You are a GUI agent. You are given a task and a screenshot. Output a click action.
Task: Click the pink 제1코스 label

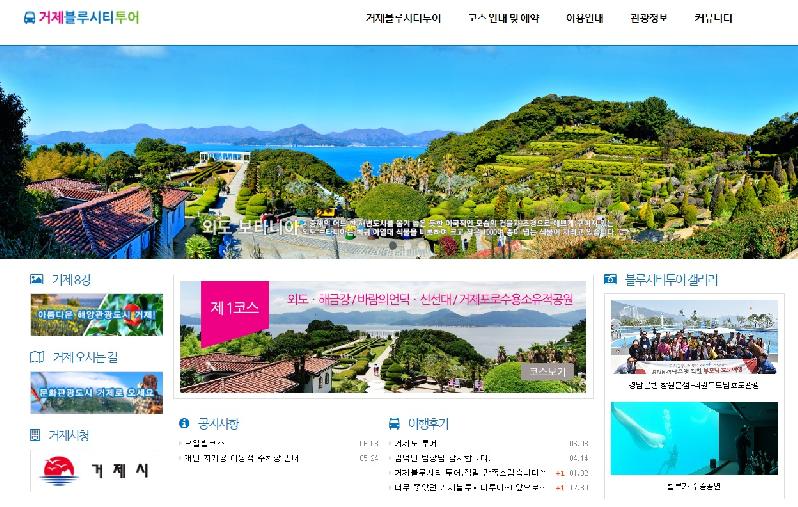click(235, 308)
